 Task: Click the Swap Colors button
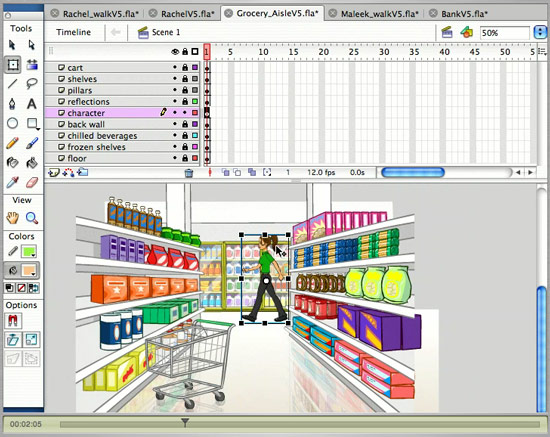tap(34, 288)
